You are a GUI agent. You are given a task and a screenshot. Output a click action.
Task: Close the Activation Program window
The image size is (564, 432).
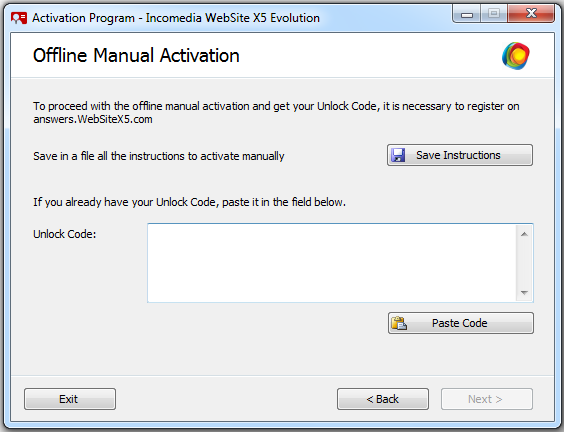[x=531, y=14]
